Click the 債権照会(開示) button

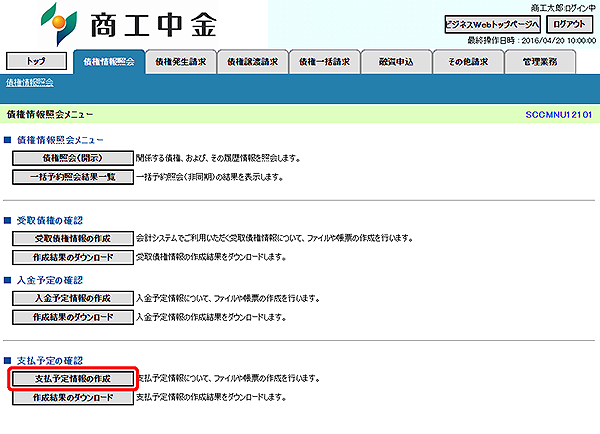point(73,158)
